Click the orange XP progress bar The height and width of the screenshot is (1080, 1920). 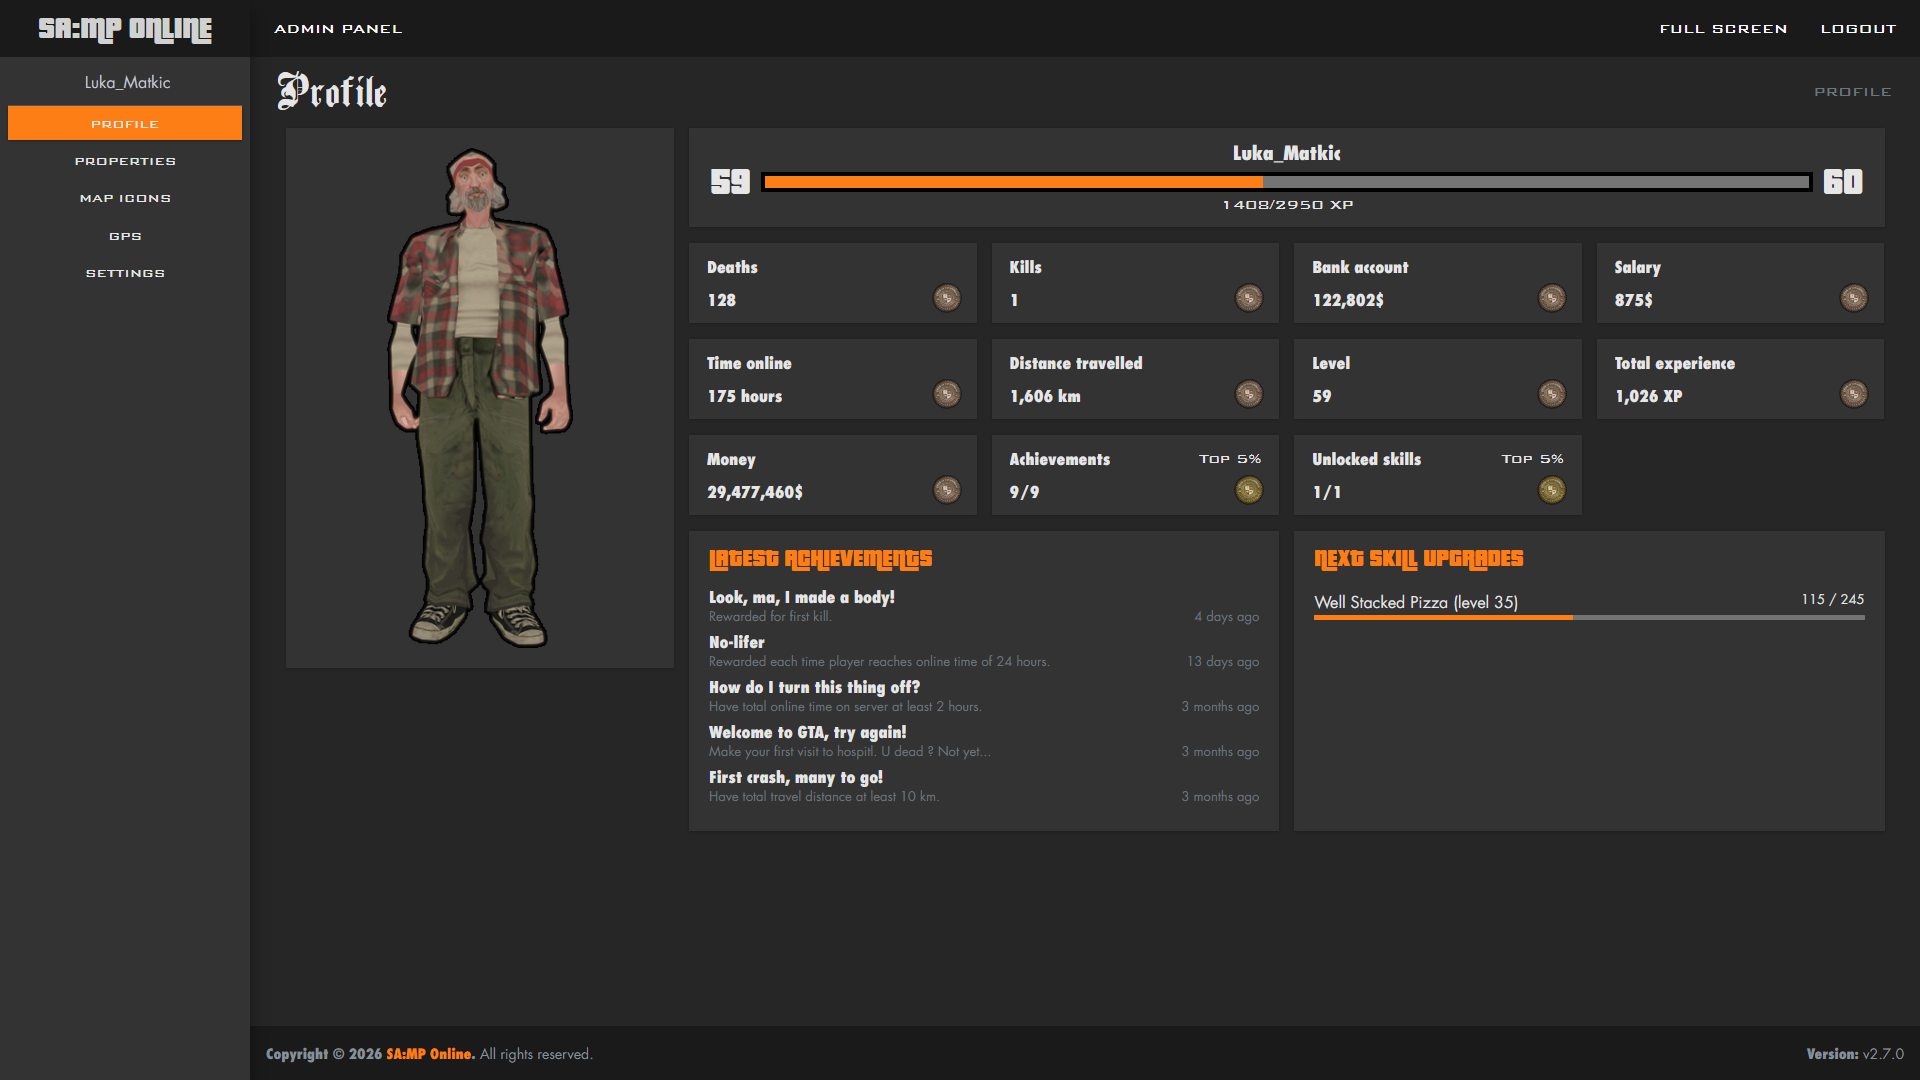(1012, 182)
